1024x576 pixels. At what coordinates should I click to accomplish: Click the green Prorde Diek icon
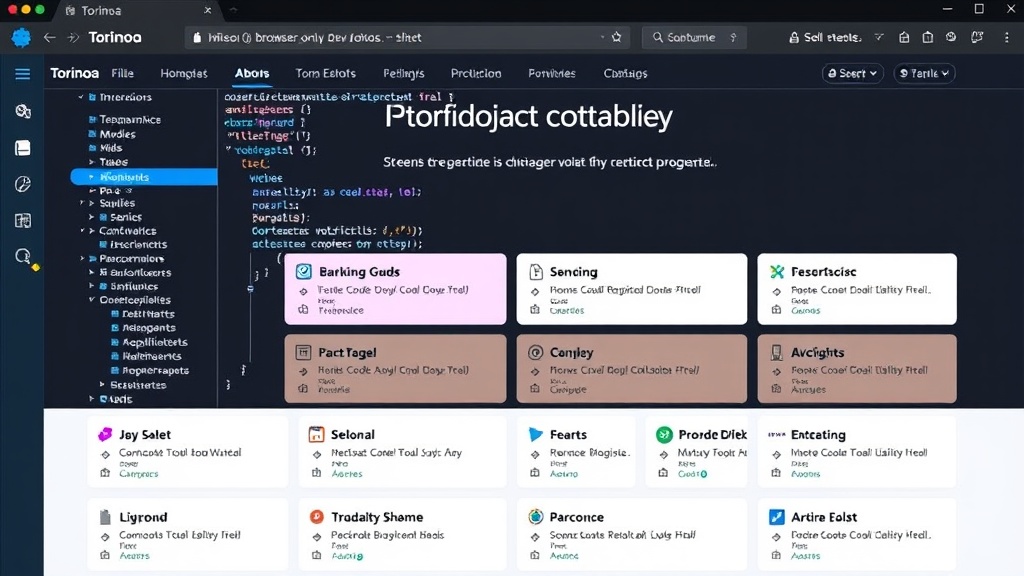point(664,434)
